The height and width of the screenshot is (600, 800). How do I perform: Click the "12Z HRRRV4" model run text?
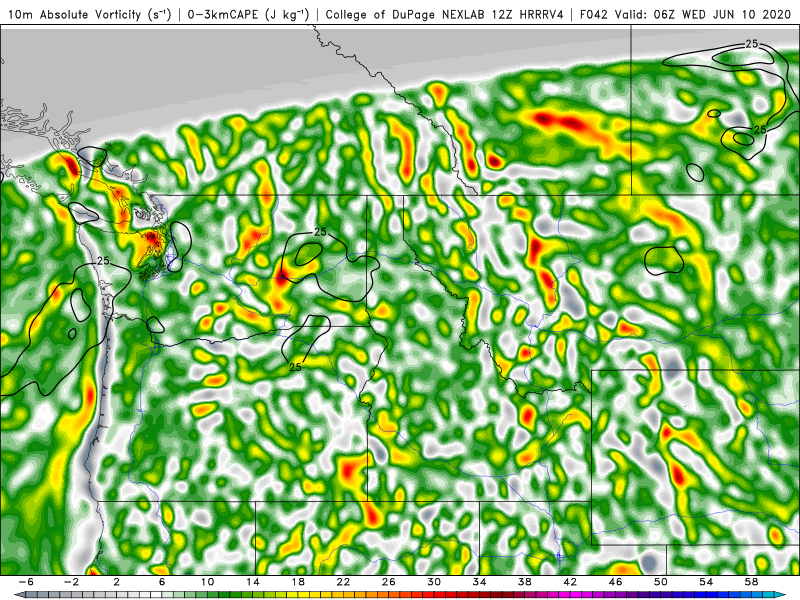coord(527,14)
